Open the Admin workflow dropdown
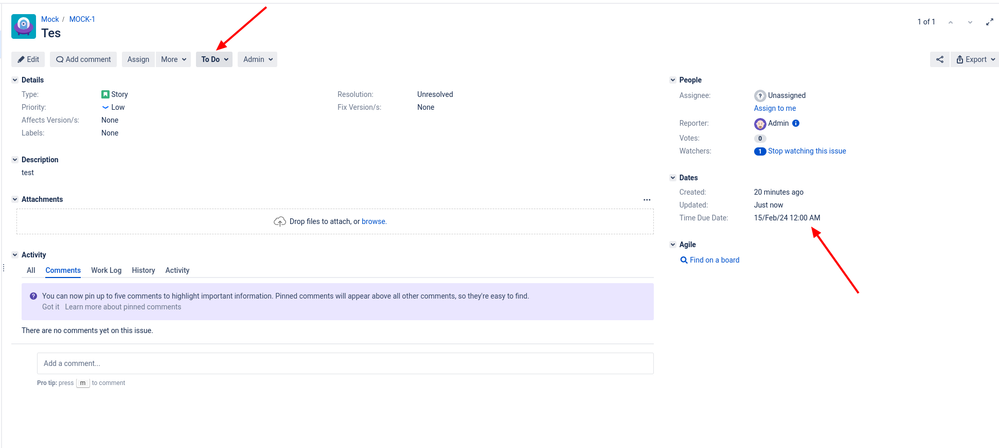The width and height of the screenshot is (999, 448). pos(257,59)
